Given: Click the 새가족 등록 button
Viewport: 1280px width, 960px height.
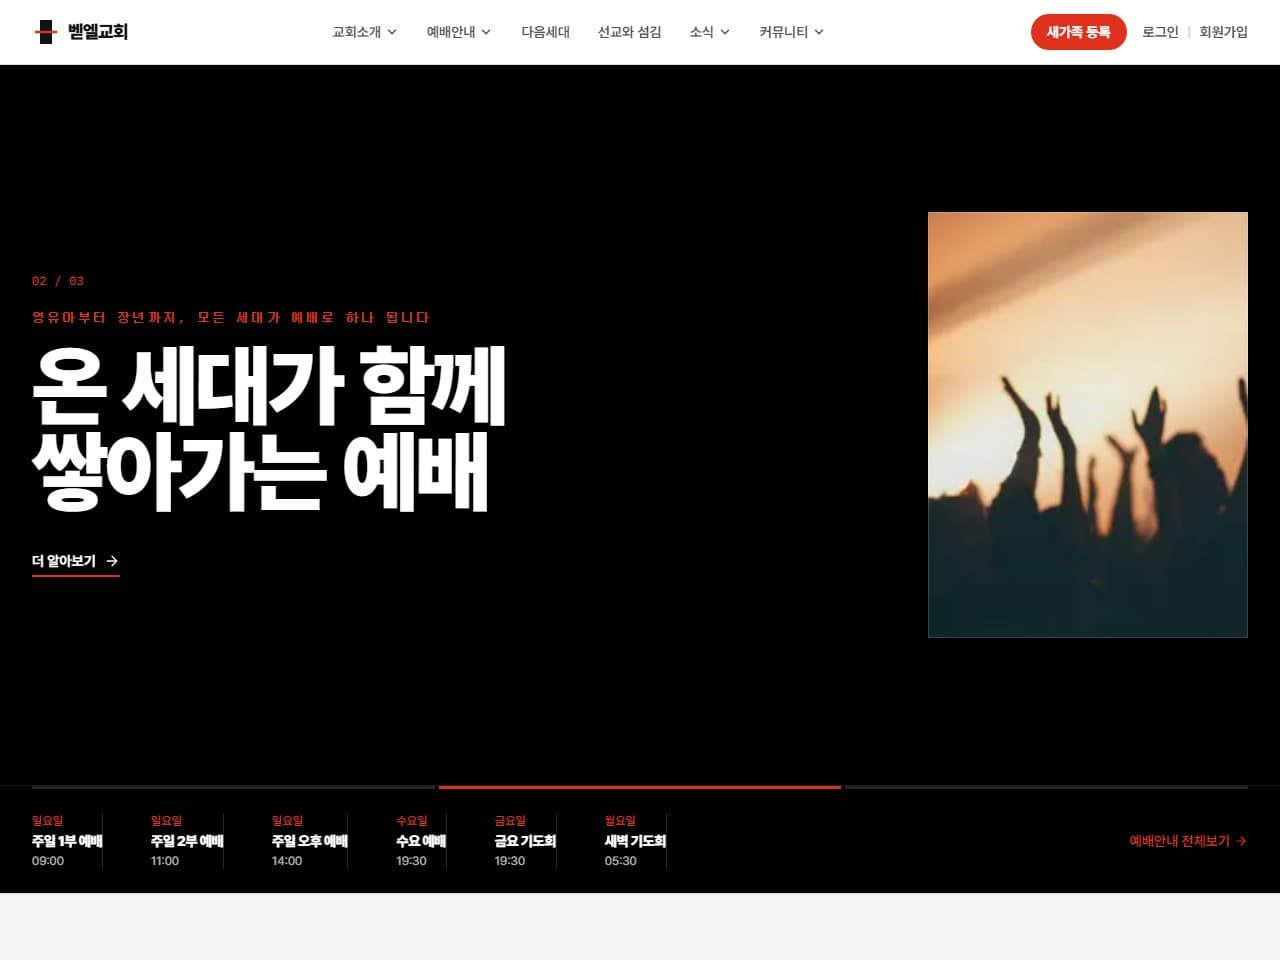Looking at the screenshot, I should 1078,32.
